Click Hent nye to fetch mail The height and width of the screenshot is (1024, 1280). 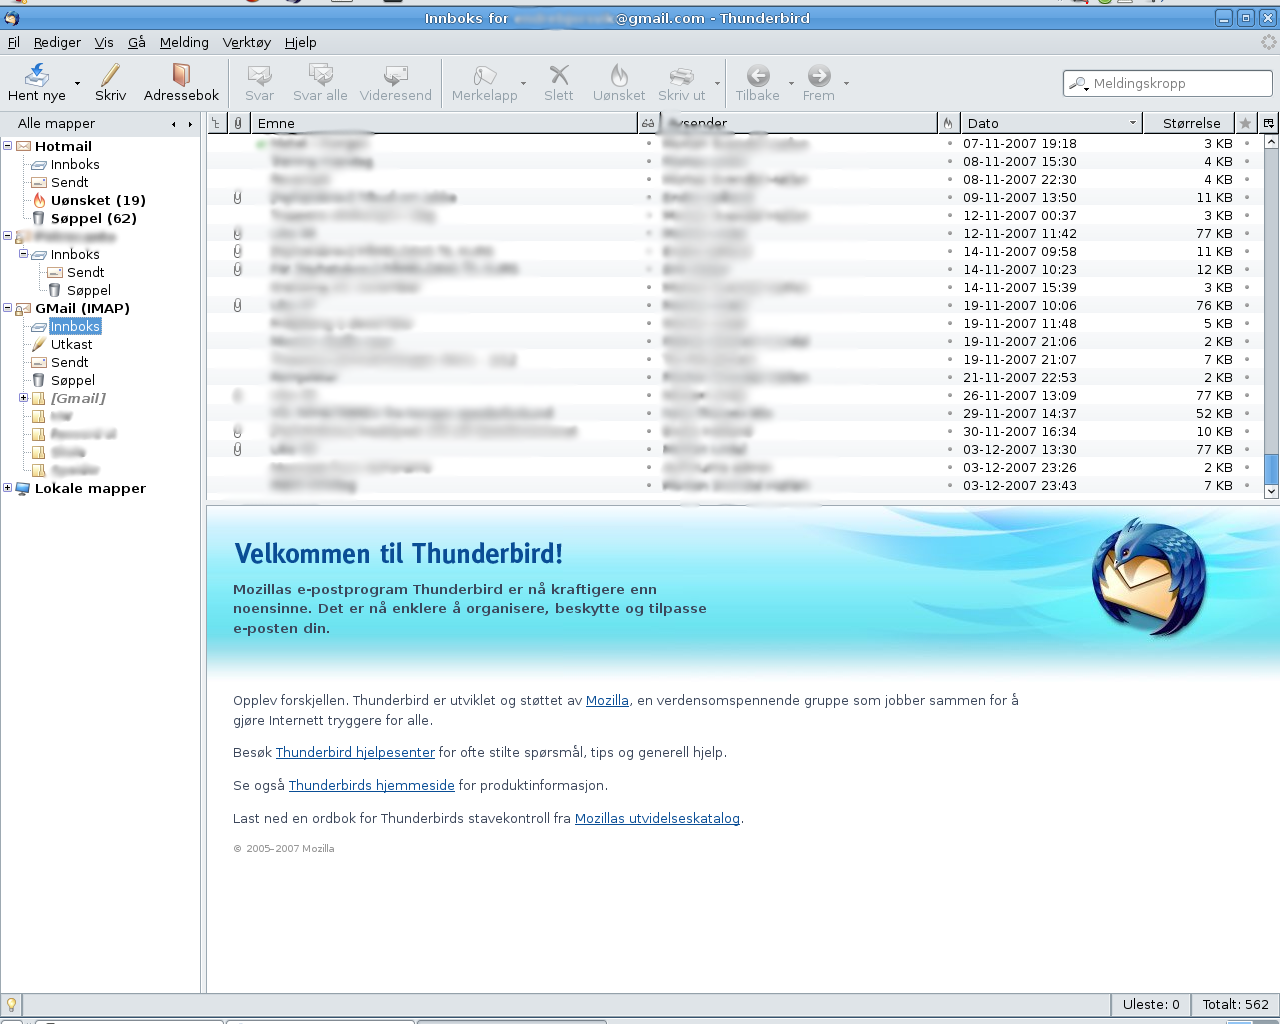[x=37, y=83]
